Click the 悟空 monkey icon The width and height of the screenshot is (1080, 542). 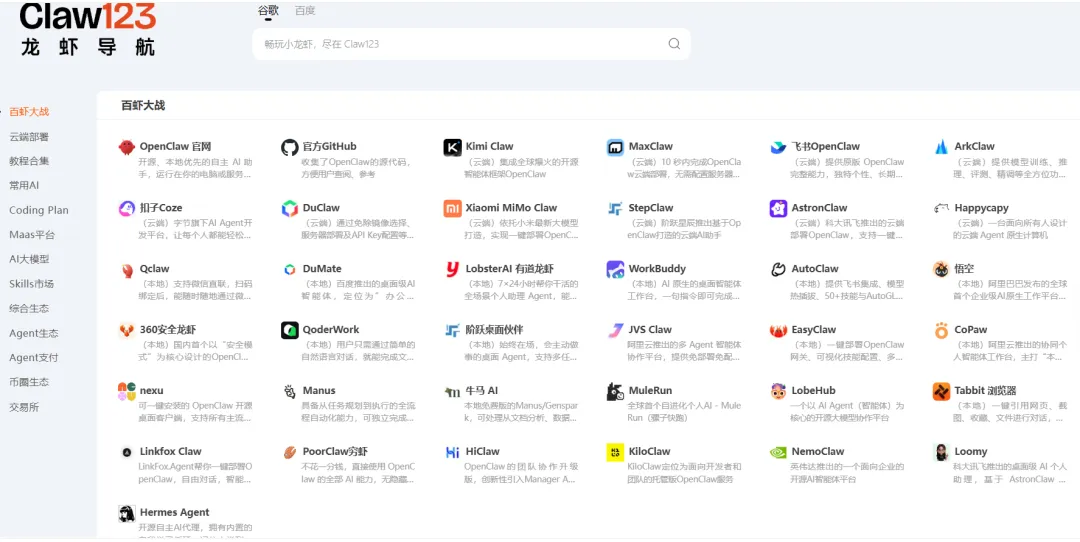(941, 269)
